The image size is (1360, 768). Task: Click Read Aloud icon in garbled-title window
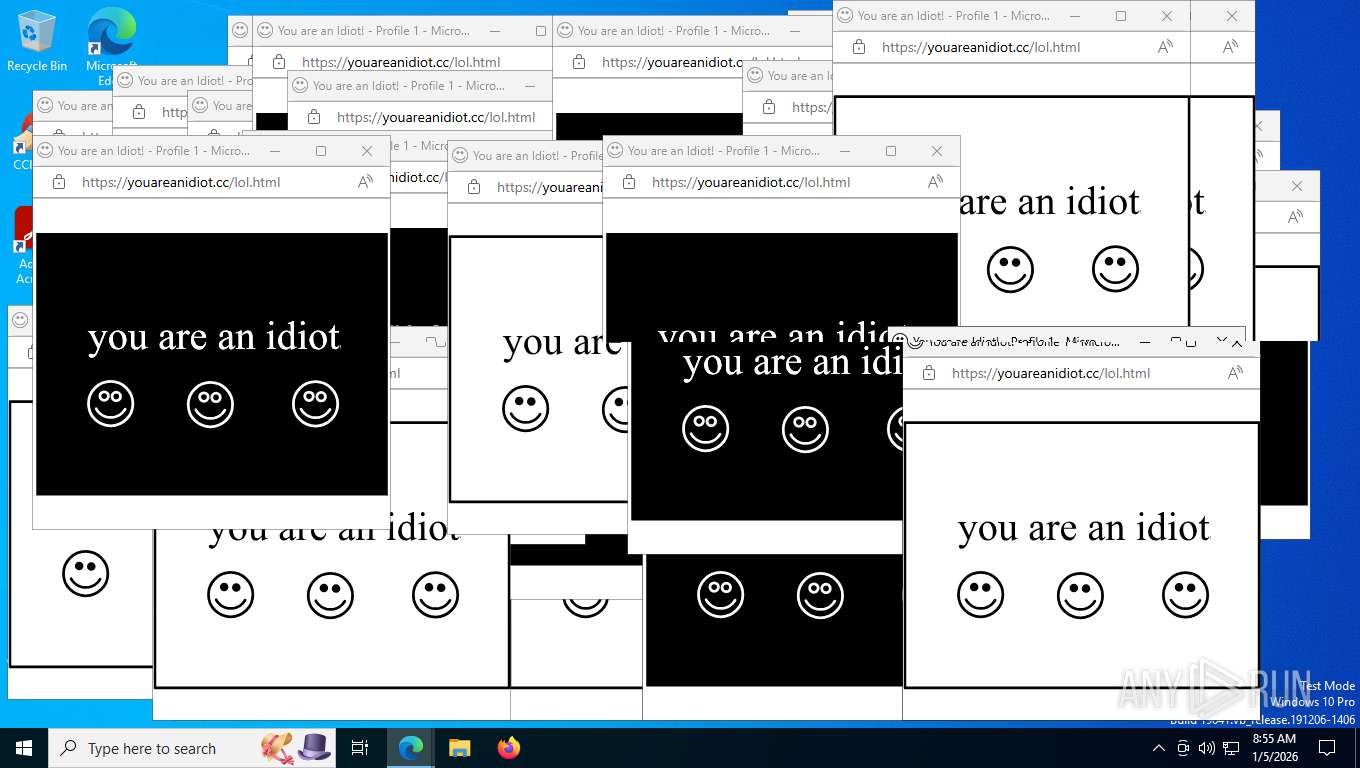1235,373
